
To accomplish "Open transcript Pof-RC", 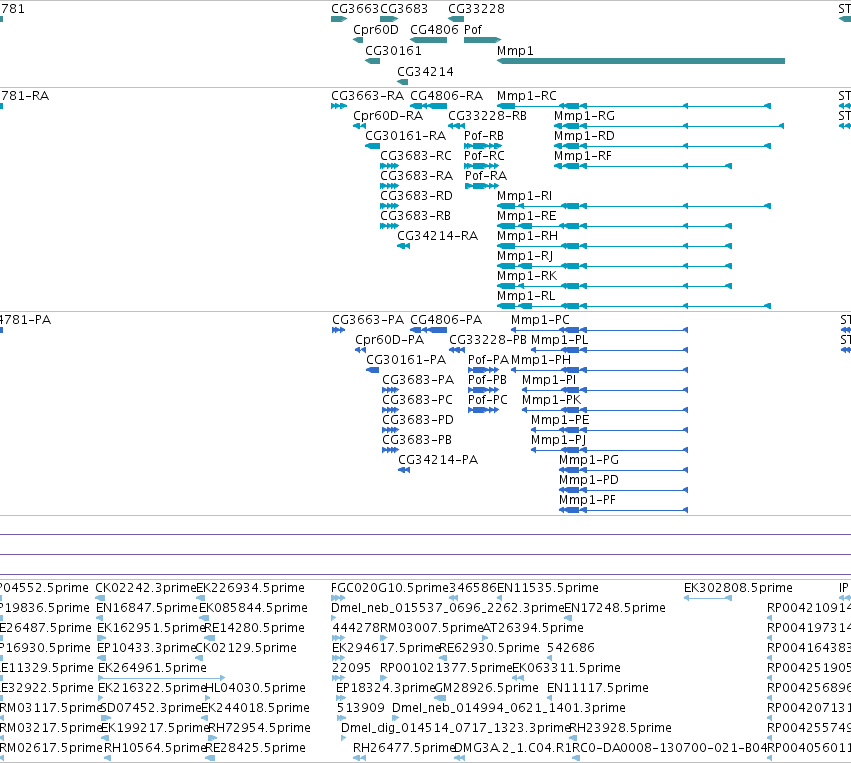I will click(x=484, y=156).
